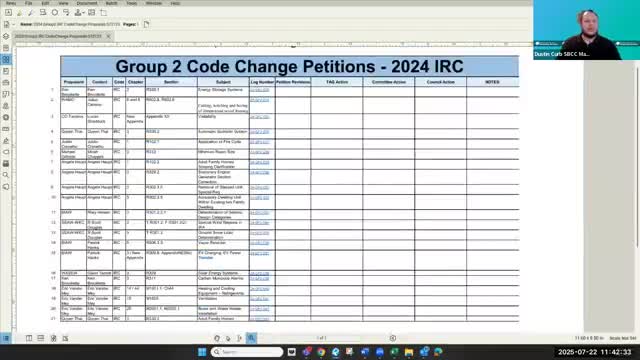Open the Document menu
640x360 pixels.
(x=87, y=3)
